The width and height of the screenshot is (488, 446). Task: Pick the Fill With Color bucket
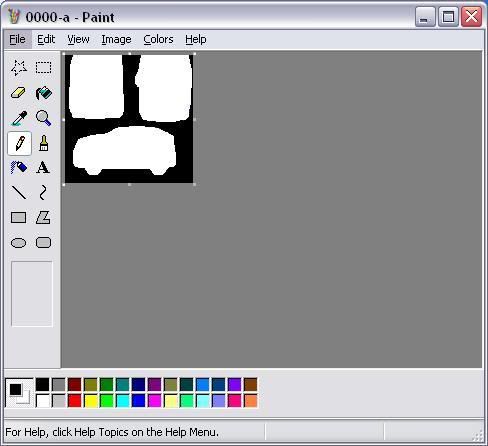coord(43,93)
